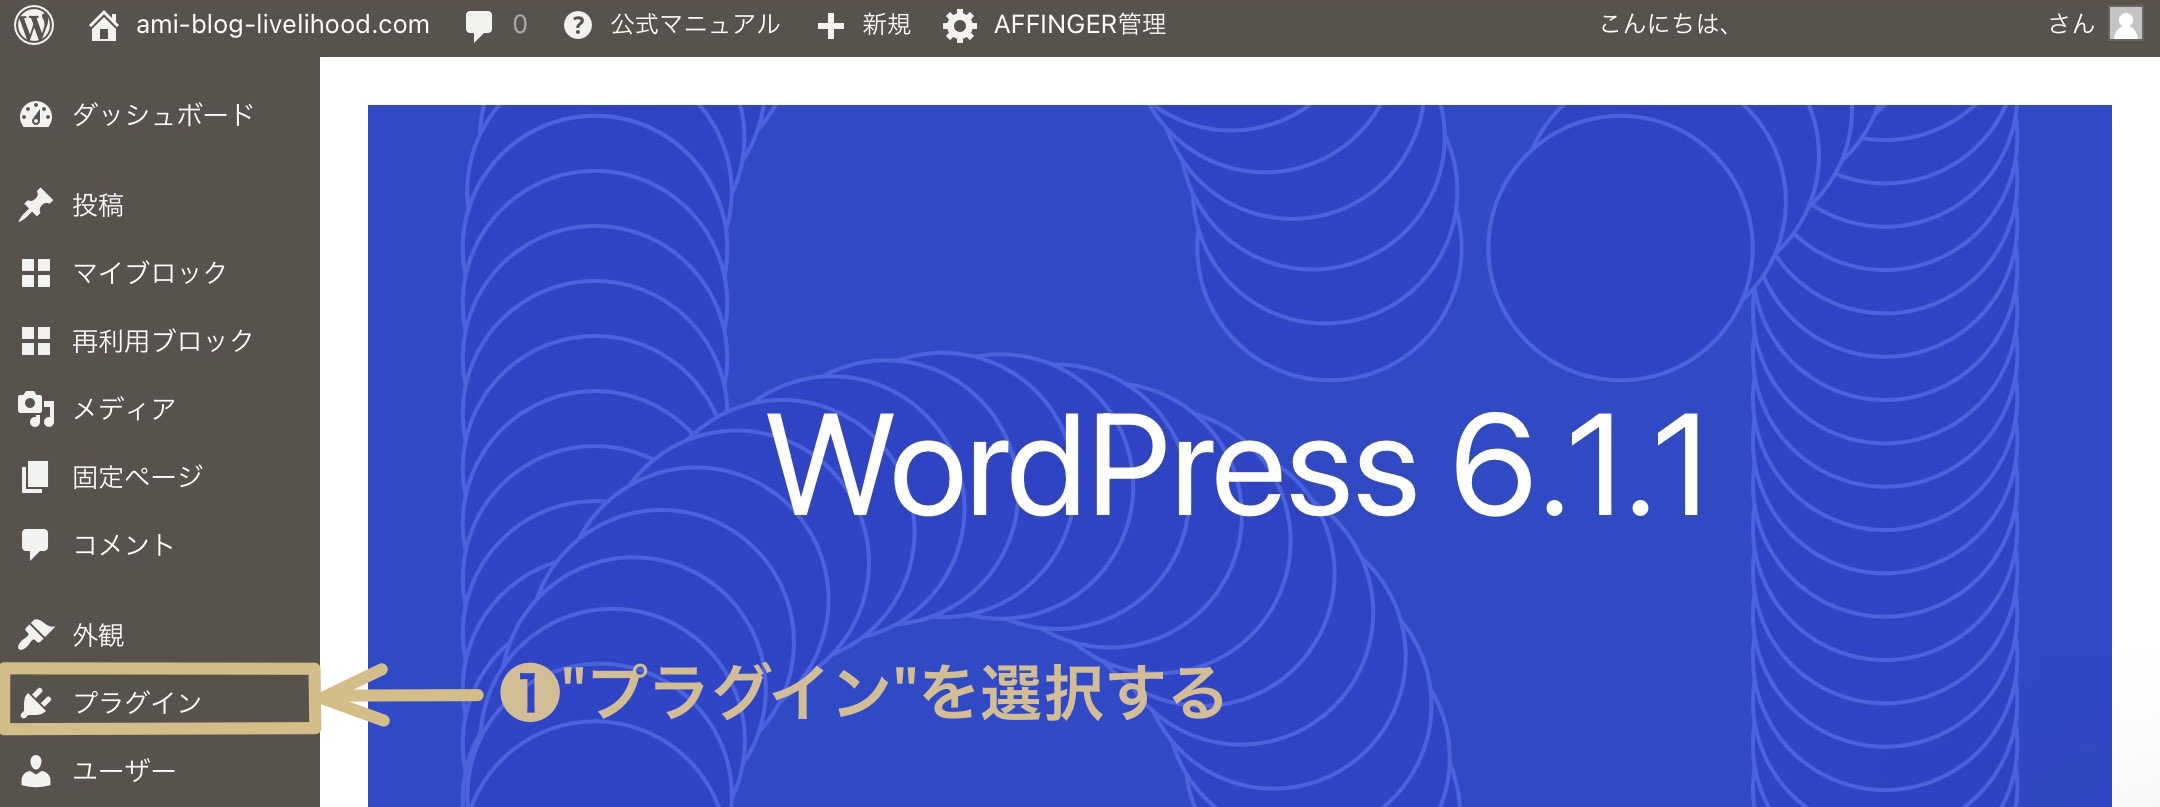Open 投稿 menu item
The height and width of the screenshot is (807, 2160).
pos(98,206)
